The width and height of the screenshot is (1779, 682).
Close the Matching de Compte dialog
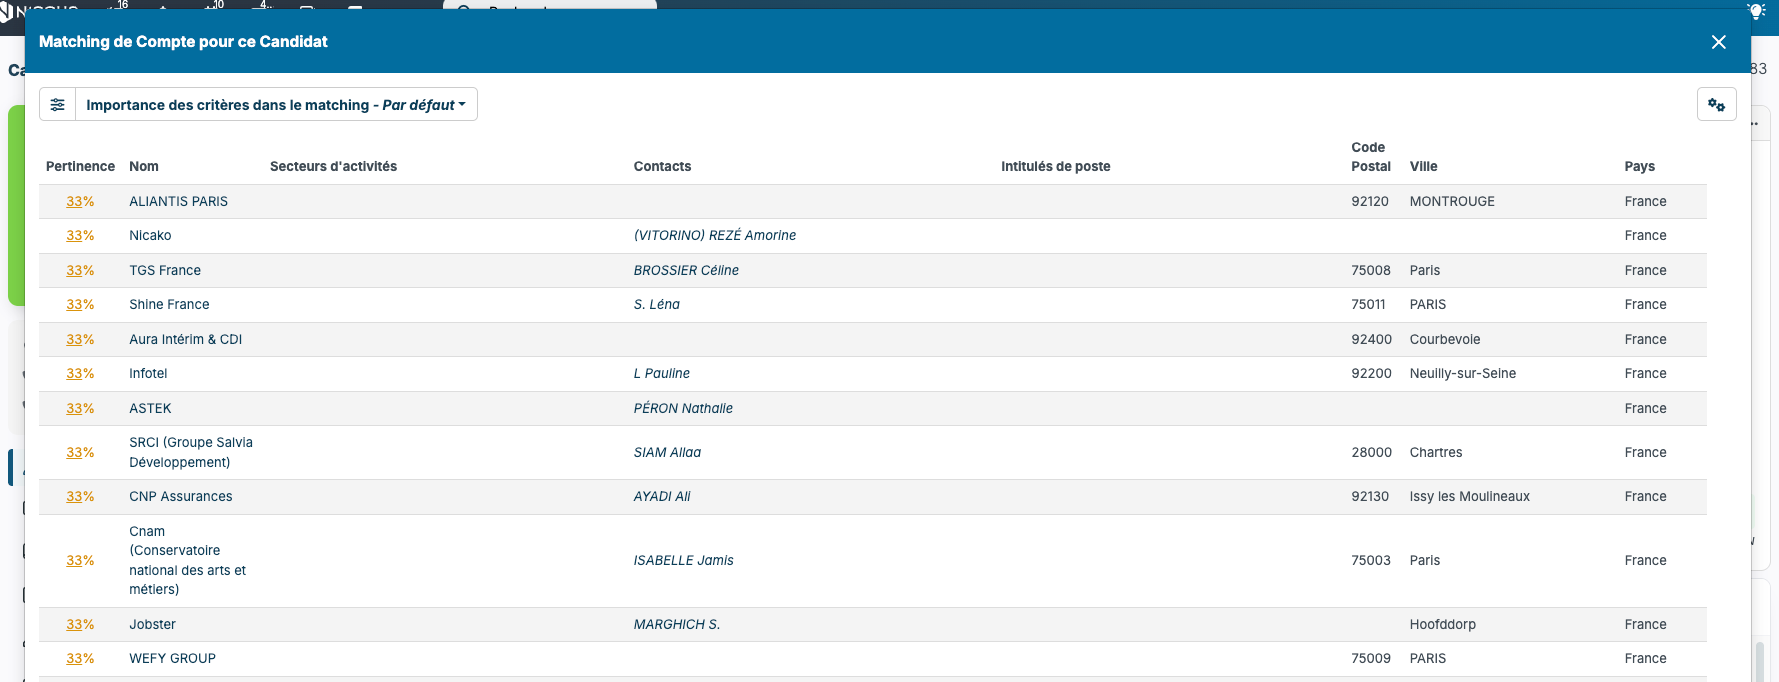(1718, 42)
